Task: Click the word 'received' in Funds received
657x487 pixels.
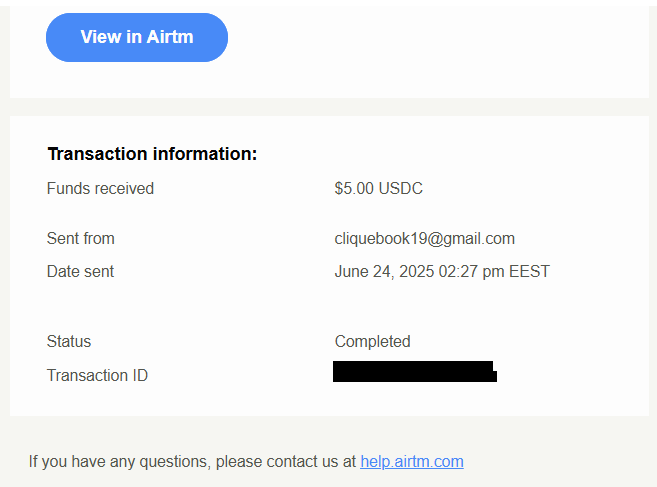Action: click(127, 189)
